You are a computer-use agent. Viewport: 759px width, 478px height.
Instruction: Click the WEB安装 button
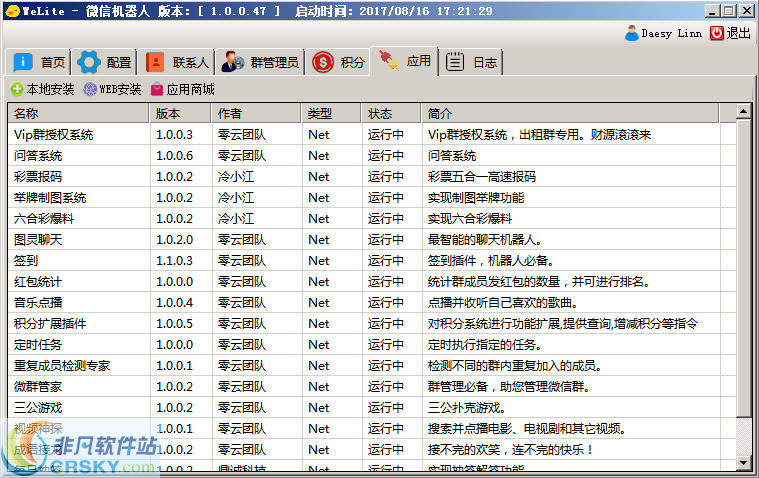[x=112, y=89]
